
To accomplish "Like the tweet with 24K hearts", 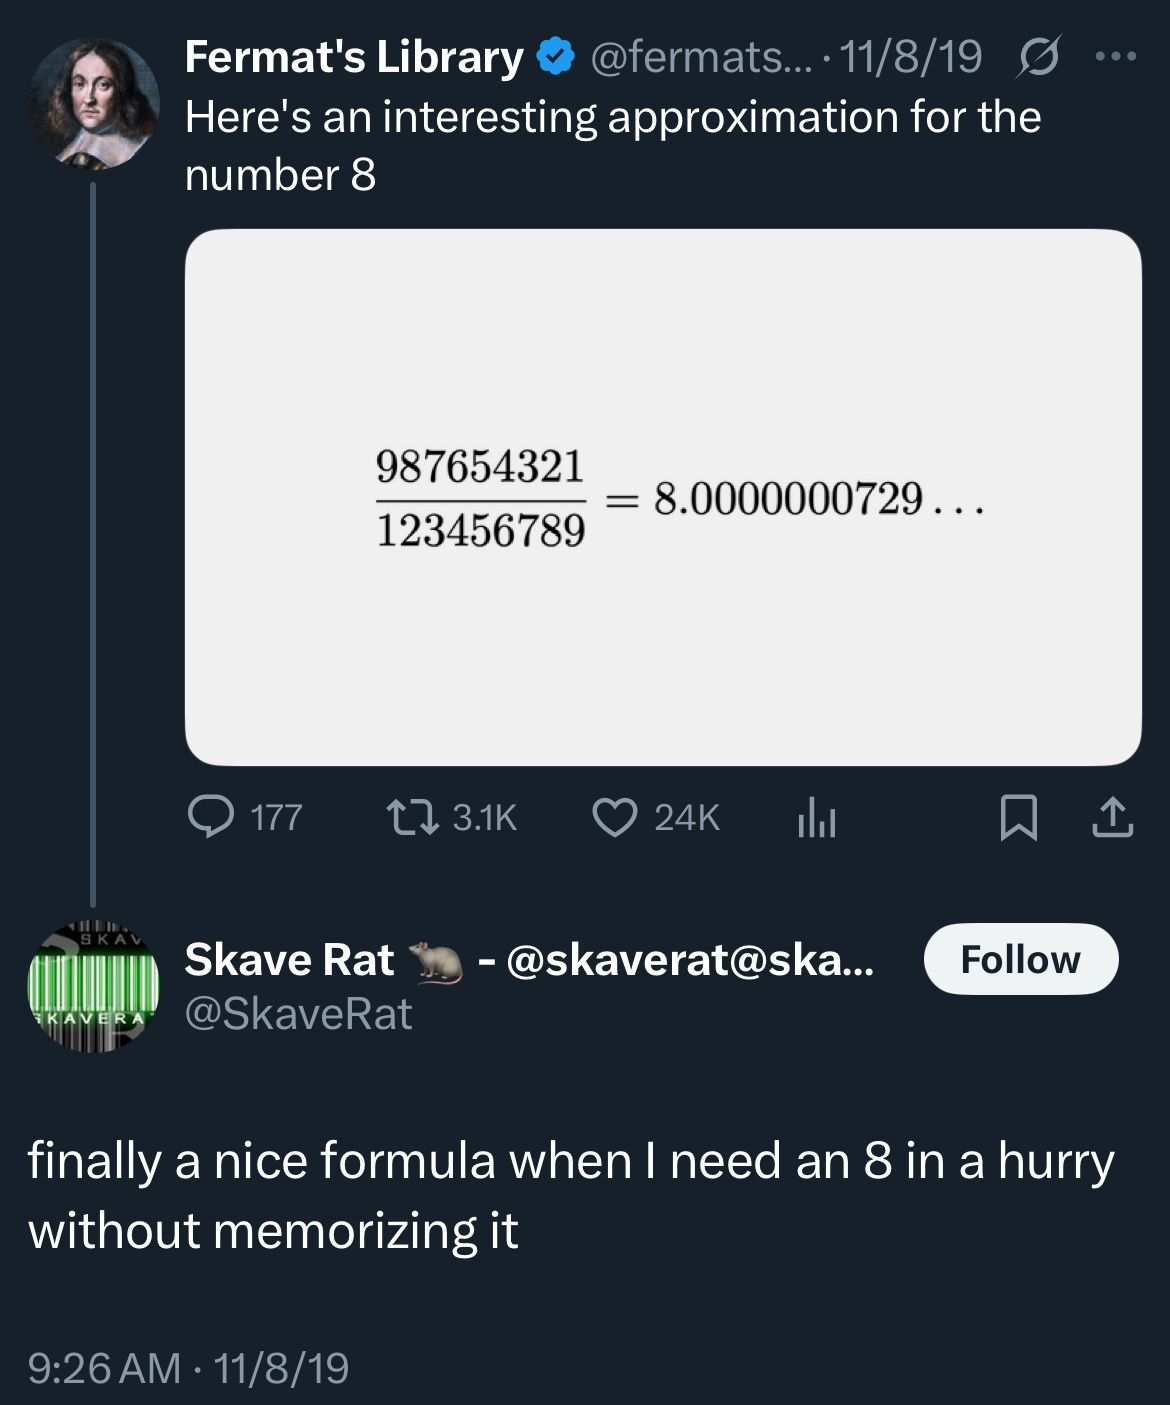I will click(656, 817).
